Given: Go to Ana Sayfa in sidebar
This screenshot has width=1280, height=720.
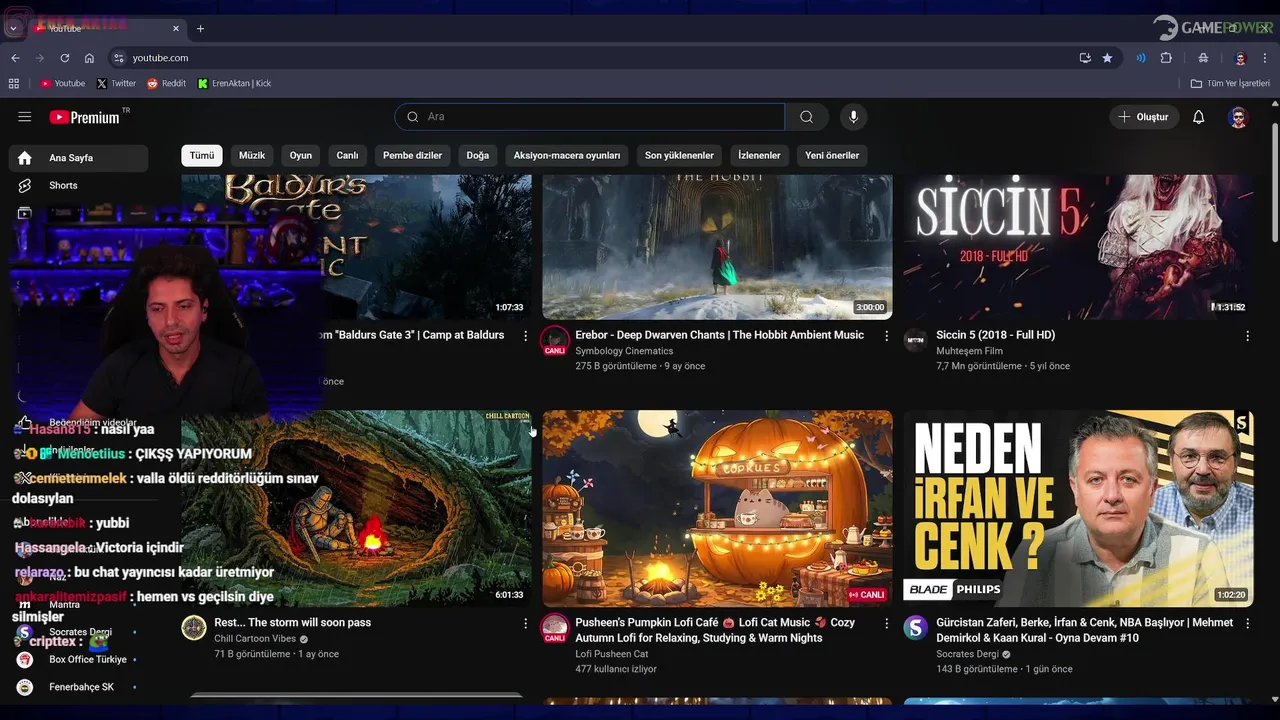Looking at the screenshot, I should pyautogui.click(x=78, y=158).
